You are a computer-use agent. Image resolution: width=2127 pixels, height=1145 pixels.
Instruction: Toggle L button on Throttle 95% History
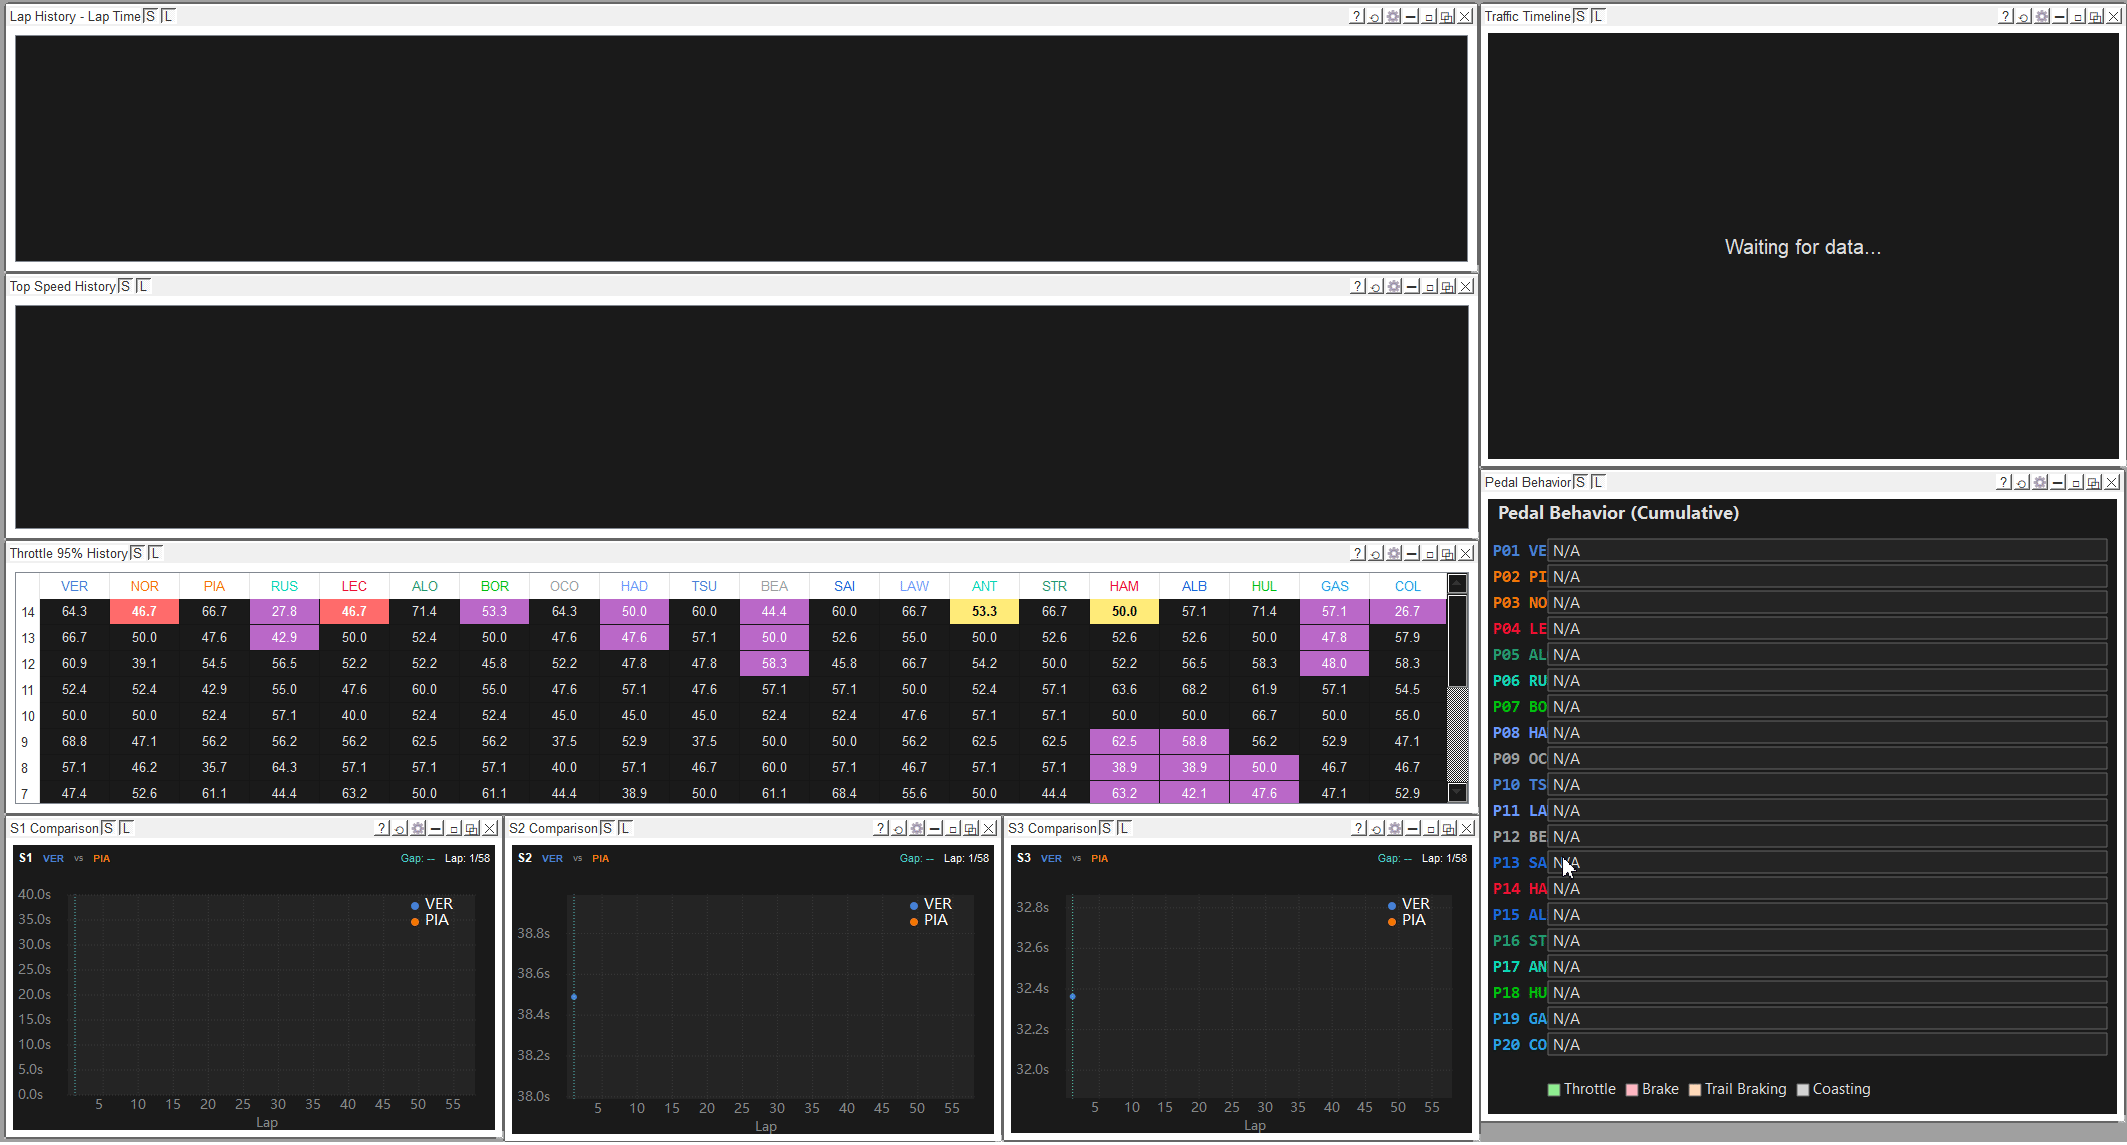155,554
